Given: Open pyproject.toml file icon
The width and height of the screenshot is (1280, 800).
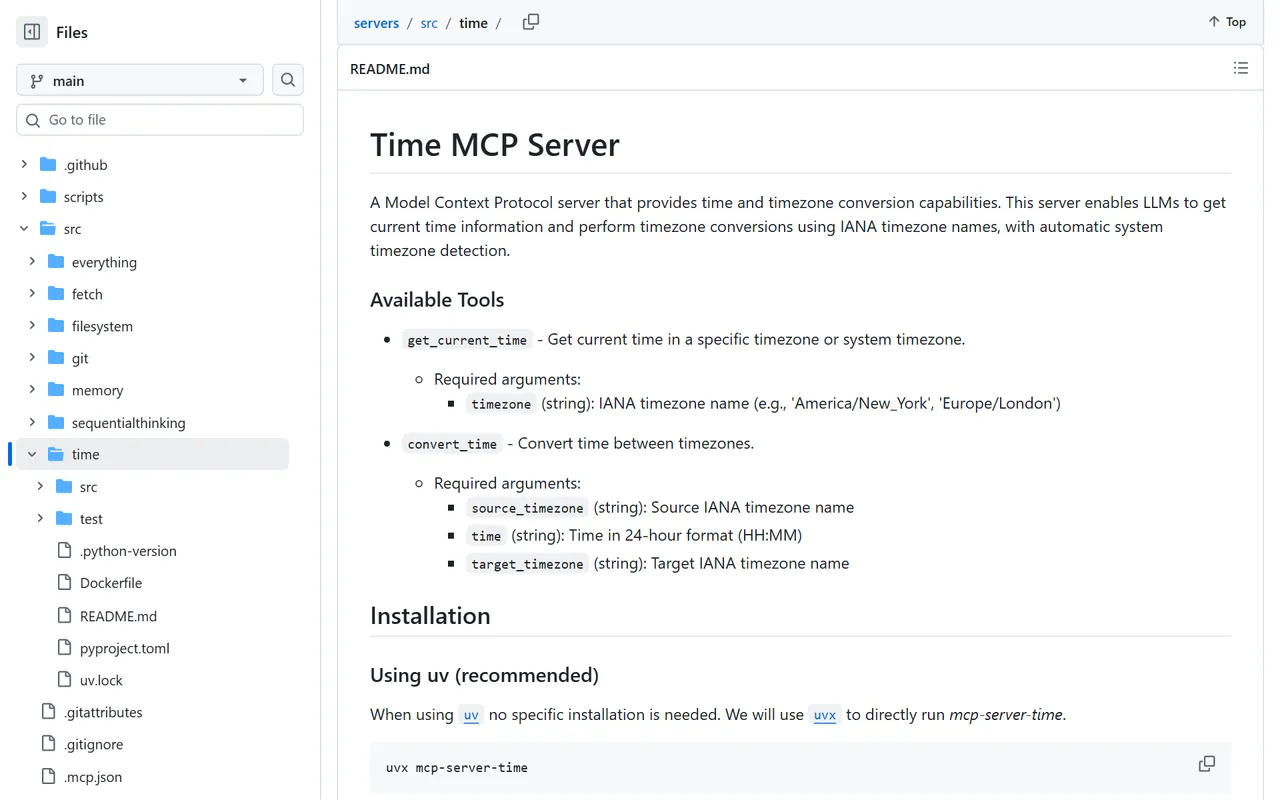Looking at the screenshot, I should (64, 647).
